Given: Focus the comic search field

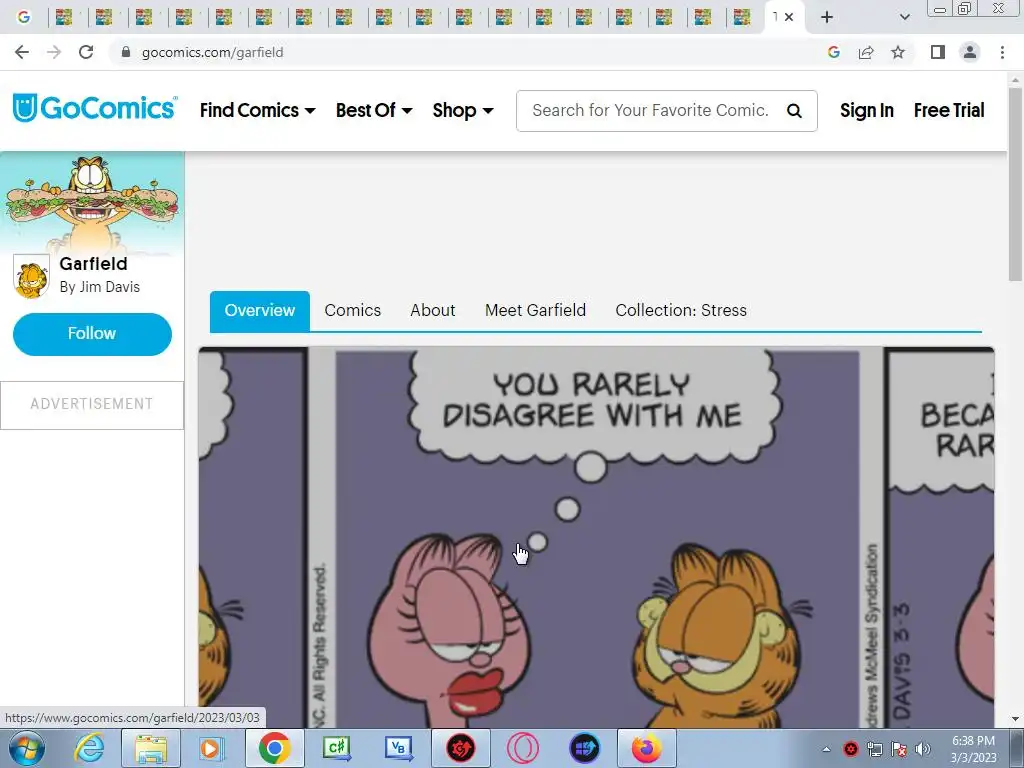Looking at the screenshot, I should pyautogui.click(x=650, y=110).
